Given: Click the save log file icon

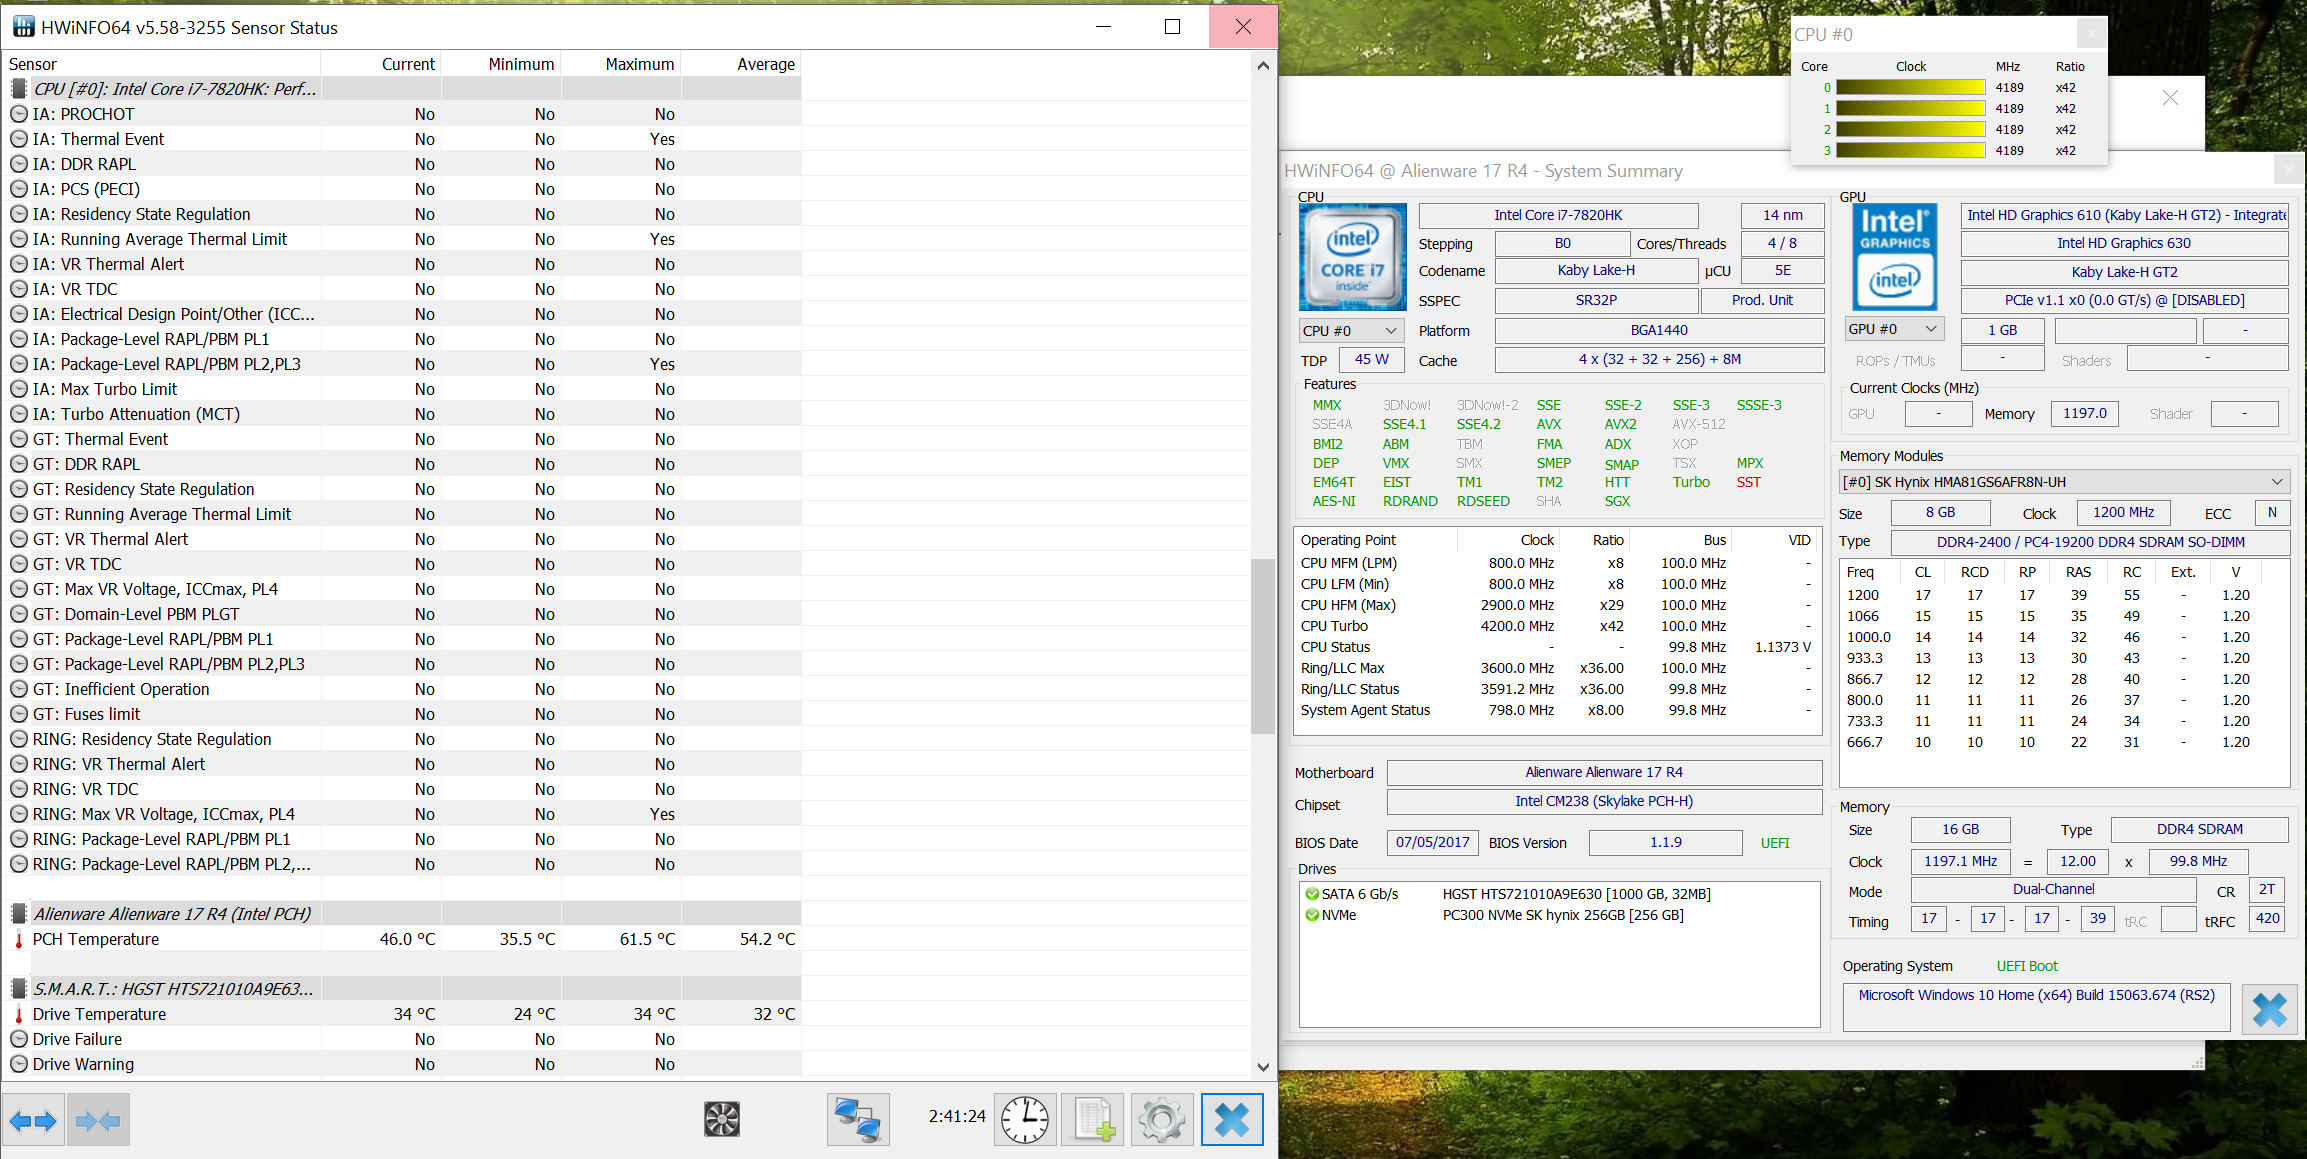Looking at the screenshot, I should click(1093, 1119).
